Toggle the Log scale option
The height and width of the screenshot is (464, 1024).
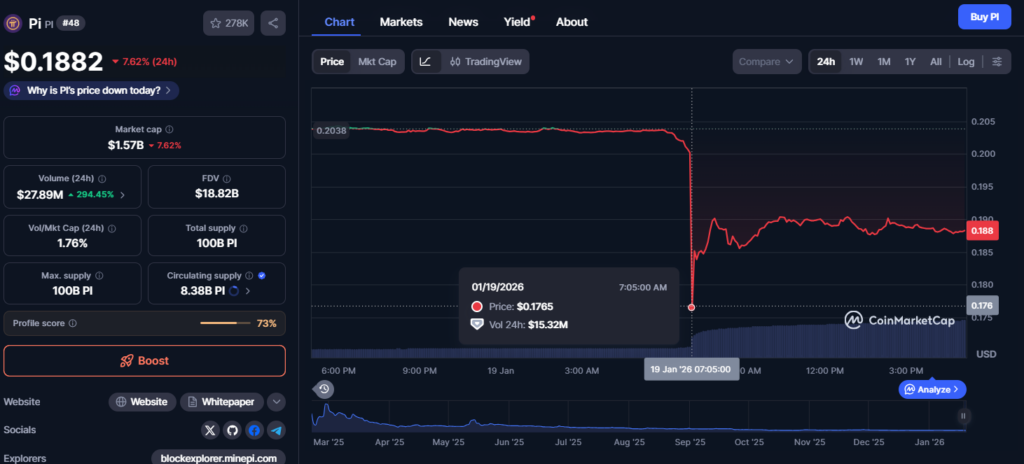coord(966,62)
